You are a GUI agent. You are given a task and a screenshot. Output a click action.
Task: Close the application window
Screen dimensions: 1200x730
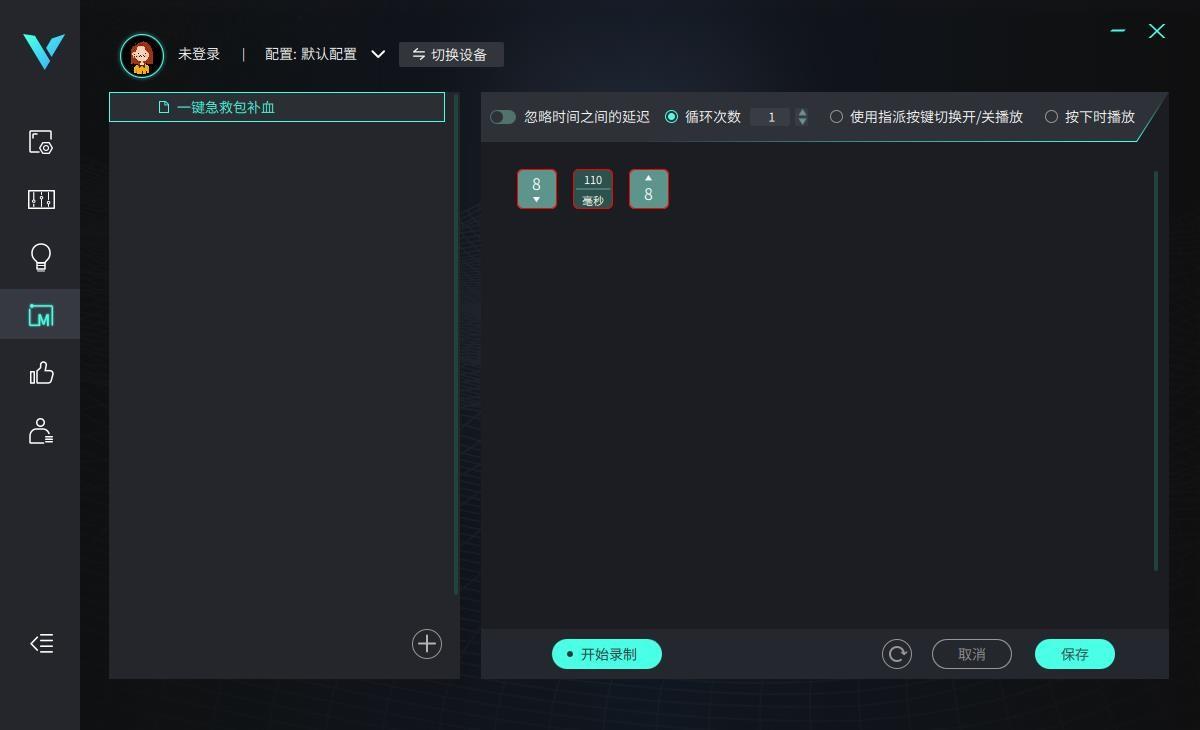tap(1157, 31)
